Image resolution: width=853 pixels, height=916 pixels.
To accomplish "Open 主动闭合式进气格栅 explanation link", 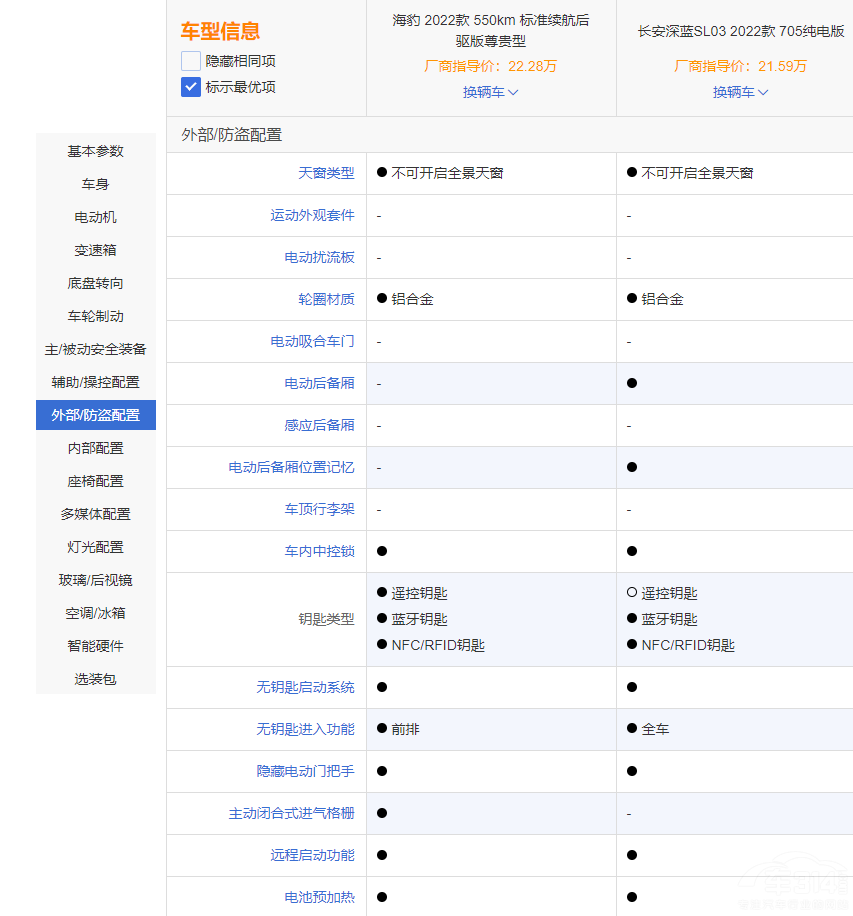I will pyautogui.click(x=291, y=813).
